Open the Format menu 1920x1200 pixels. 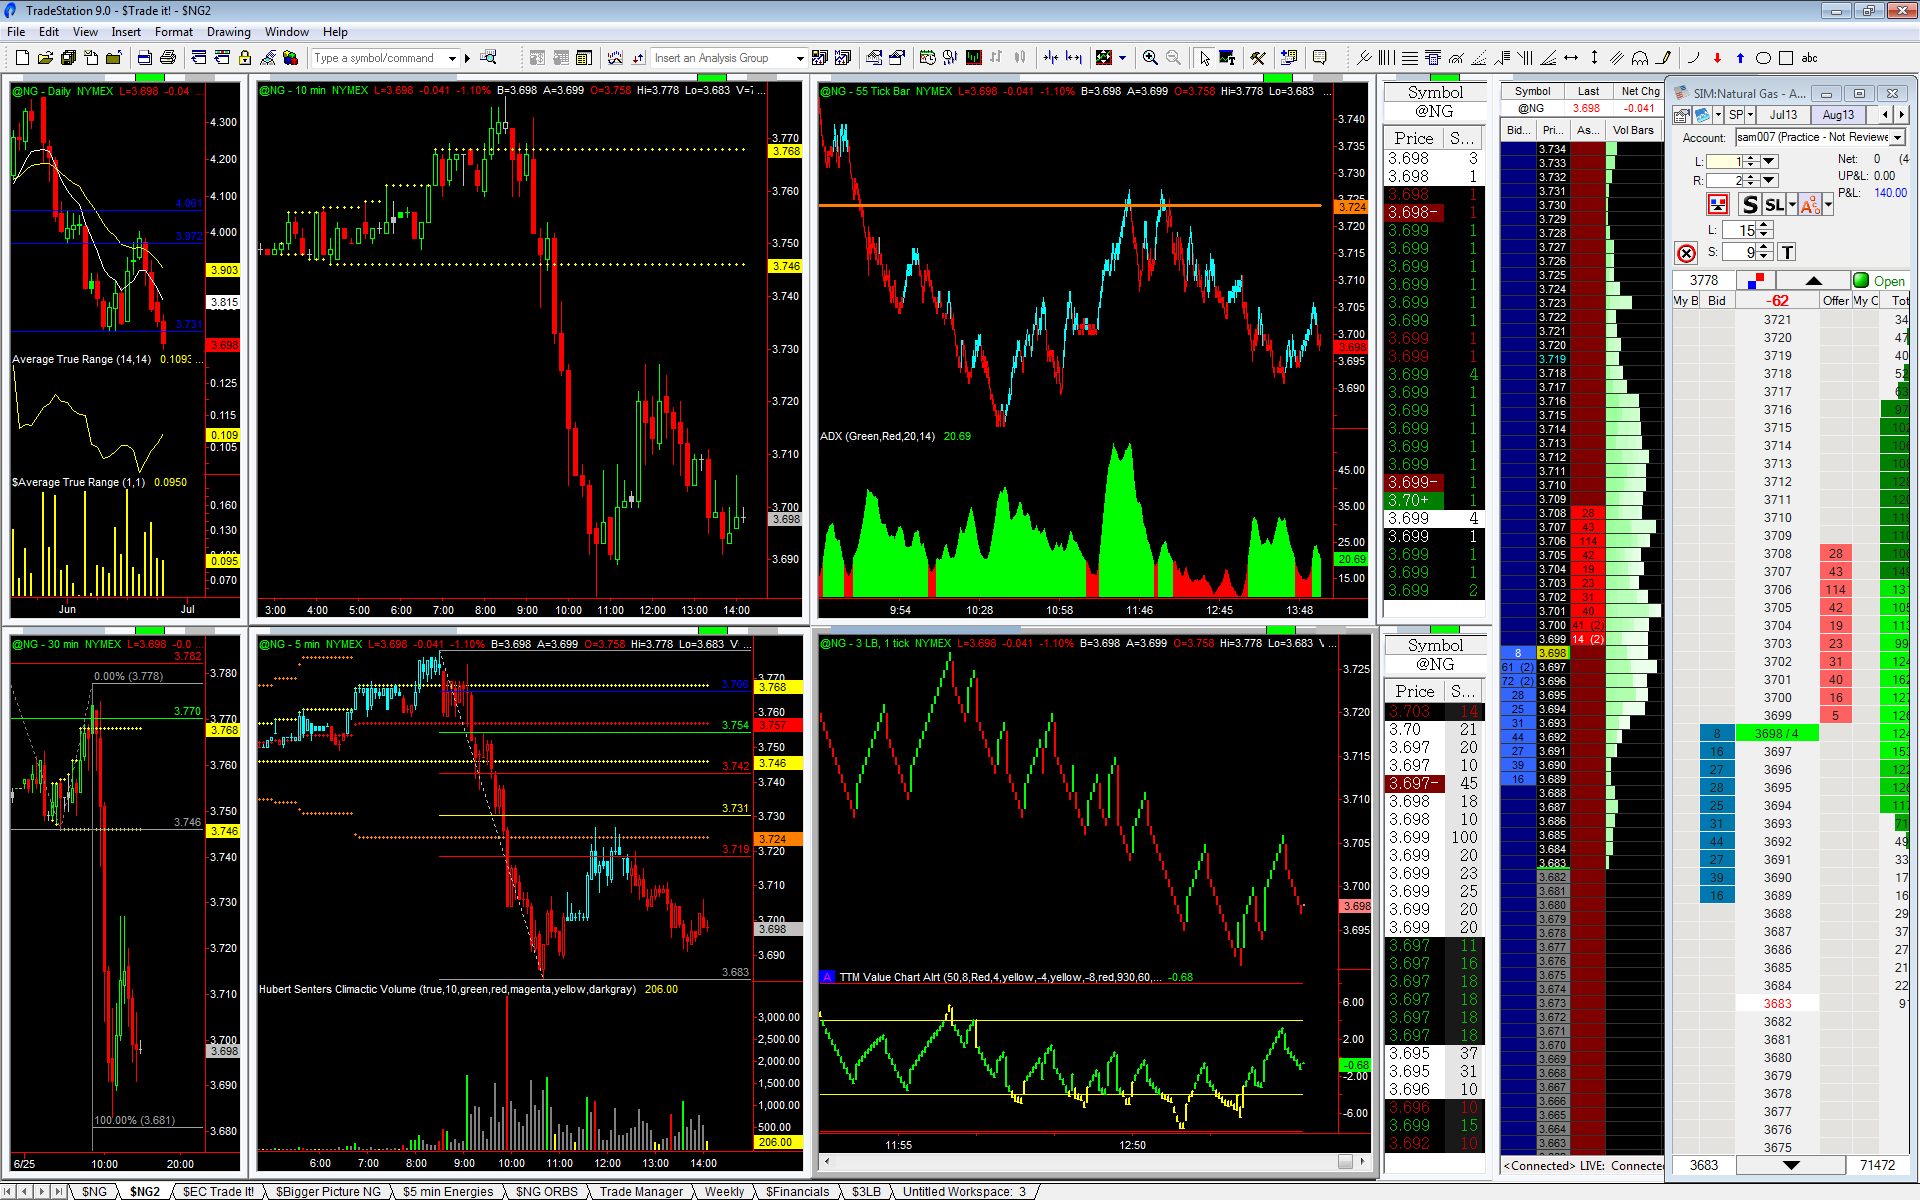tap(173, 32)
